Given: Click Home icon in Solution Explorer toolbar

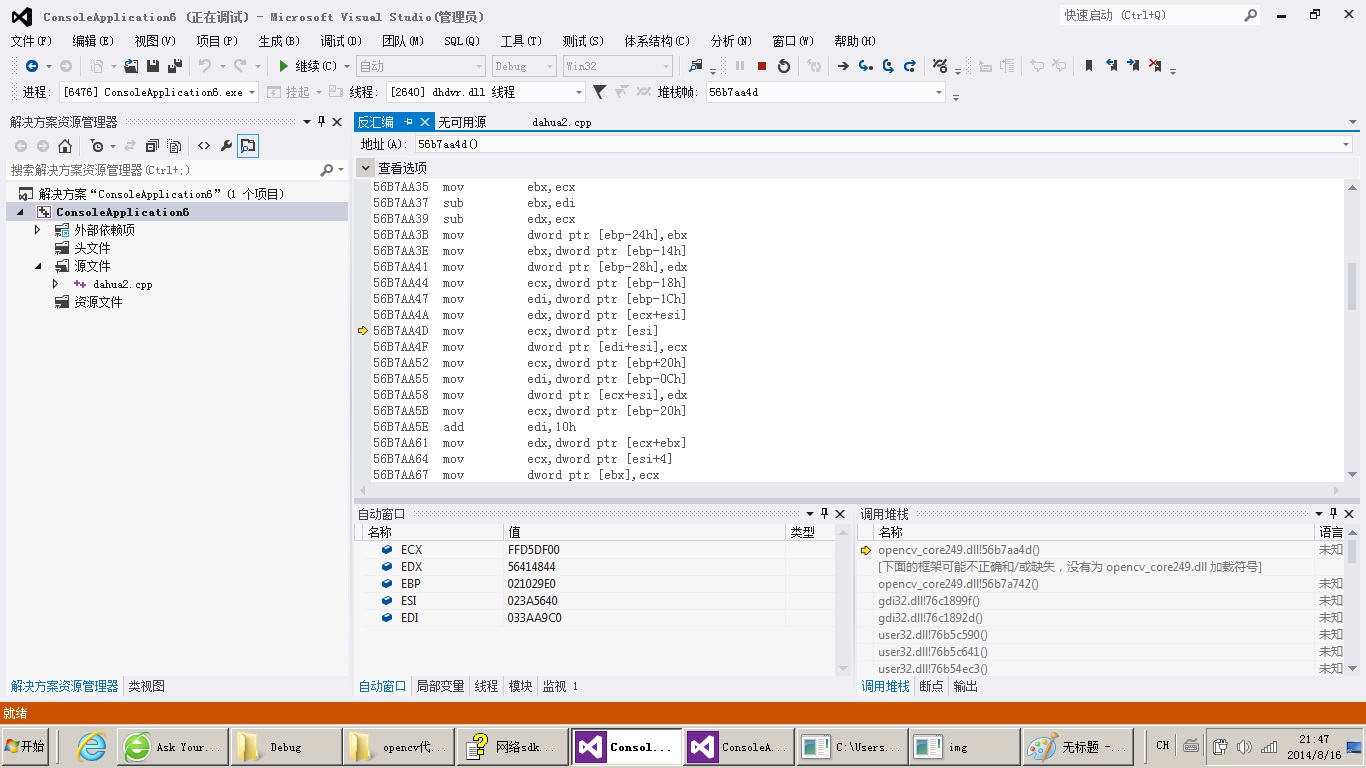Looking at the screenshot, I should (65, 146).
